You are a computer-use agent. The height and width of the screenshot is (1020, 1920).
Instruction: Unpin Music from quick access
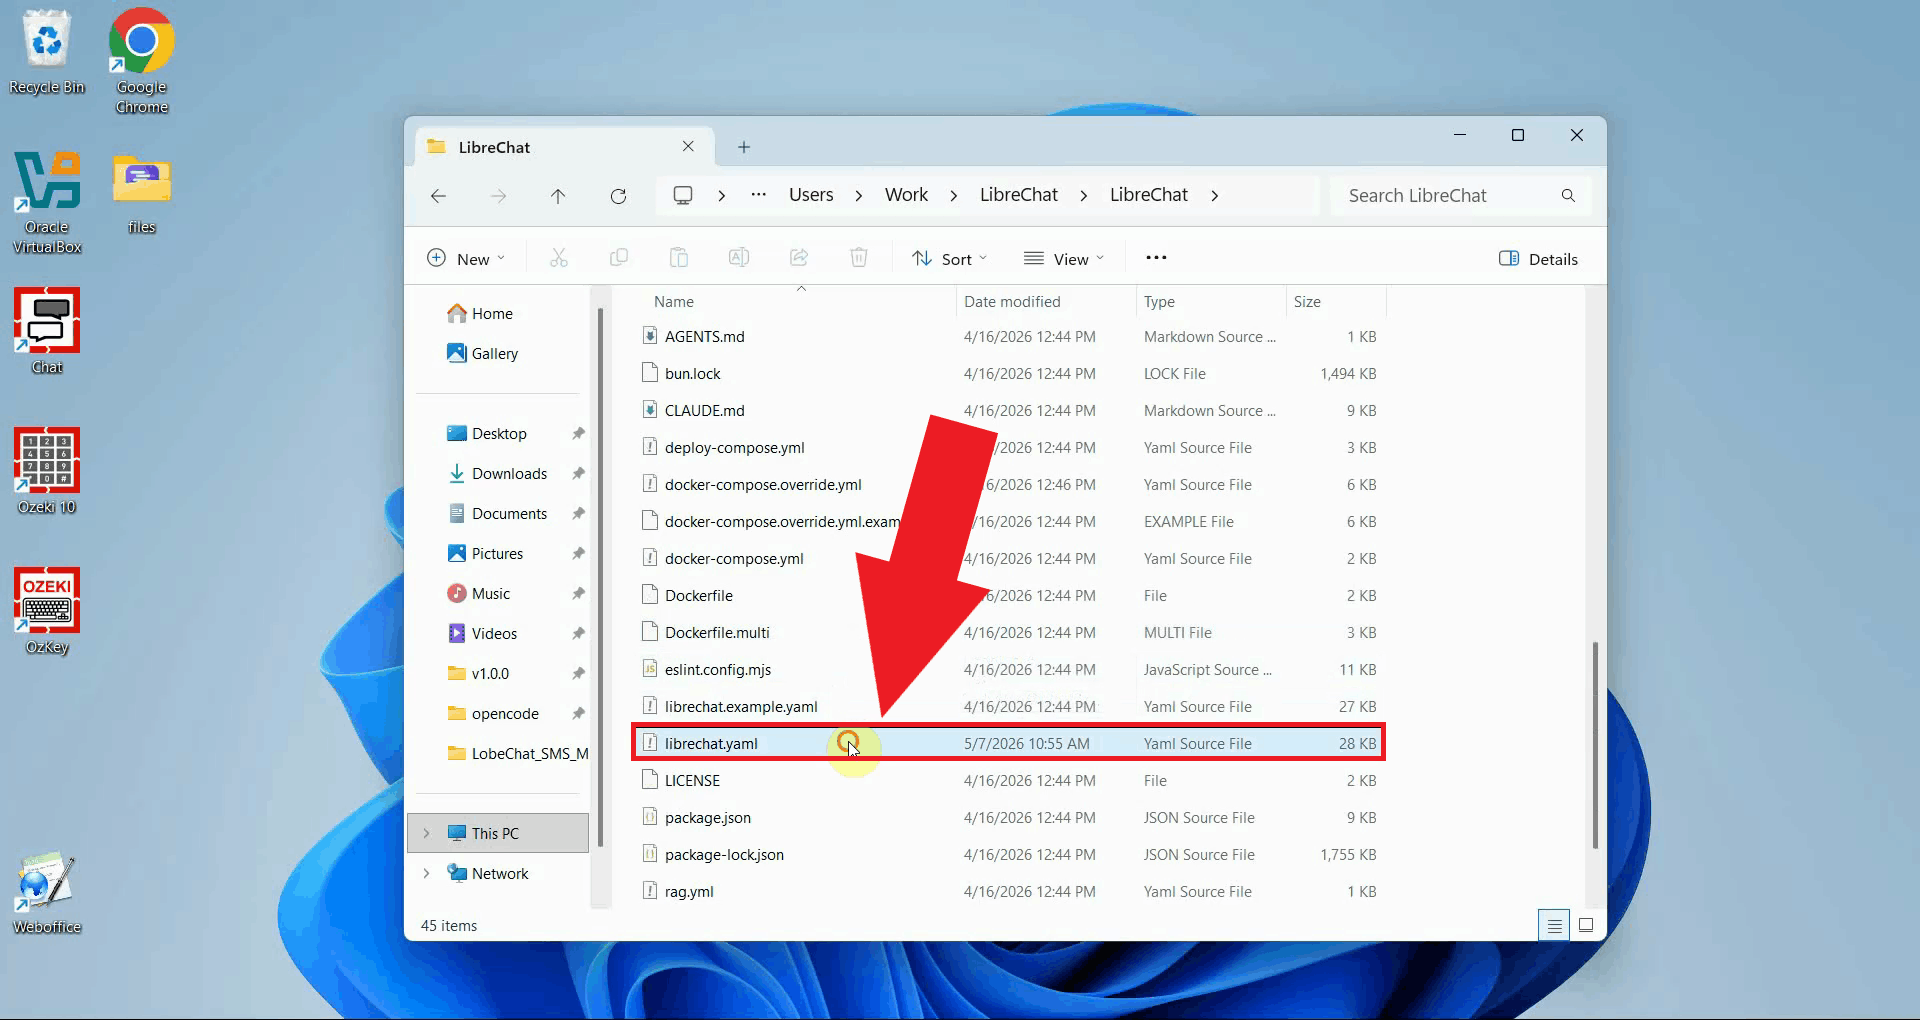tap(578, 593)
